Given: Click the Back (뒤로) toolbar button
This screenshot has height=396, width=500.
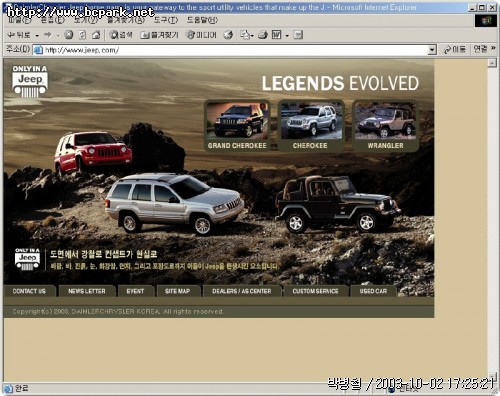Looking at the screenshot, I should pos(19,35).
